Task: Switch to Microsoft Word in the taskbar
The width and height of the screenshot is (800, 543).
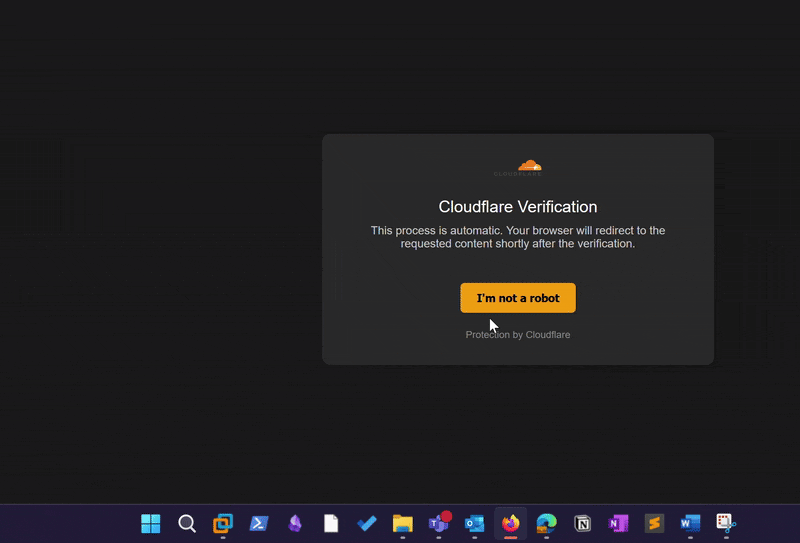Action: click(690, 523)
